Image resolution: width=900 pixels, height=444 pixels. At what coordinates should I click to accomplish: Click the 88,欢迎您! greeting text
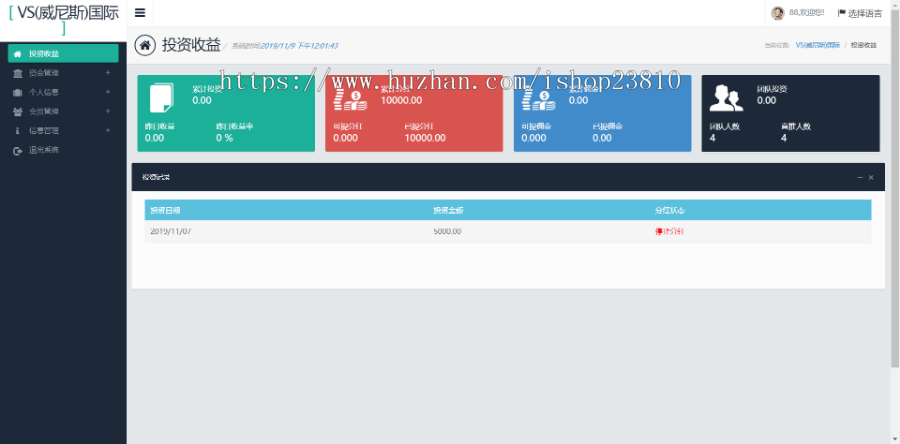tap(806, 13)
